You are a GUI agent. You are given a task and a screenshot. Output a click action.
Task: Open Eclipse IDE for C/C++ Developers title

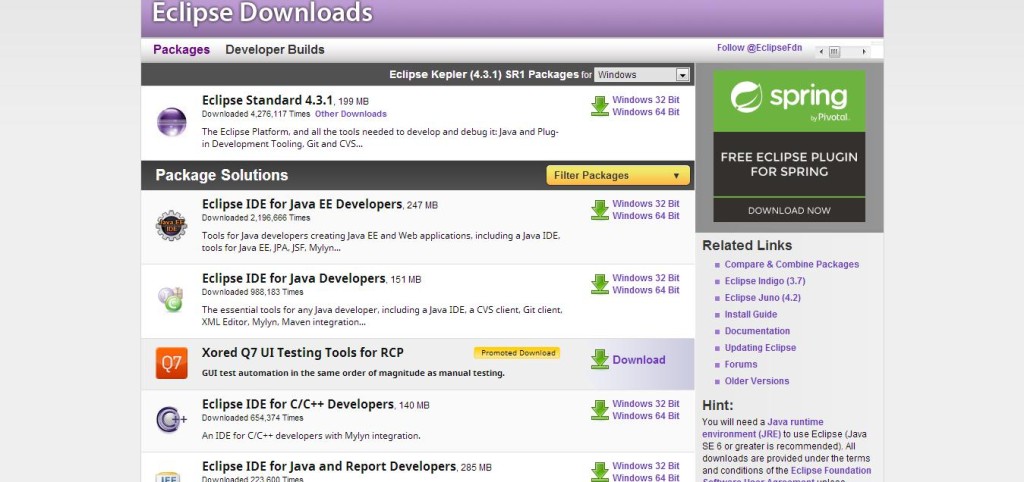click(x=298, y=404)
